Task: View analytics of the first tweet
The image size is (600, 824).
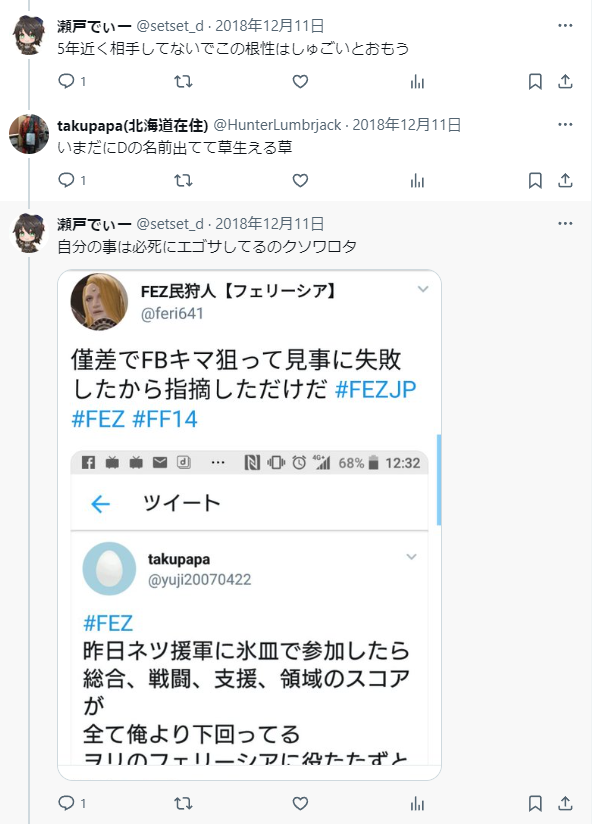Action: point(417,81)
